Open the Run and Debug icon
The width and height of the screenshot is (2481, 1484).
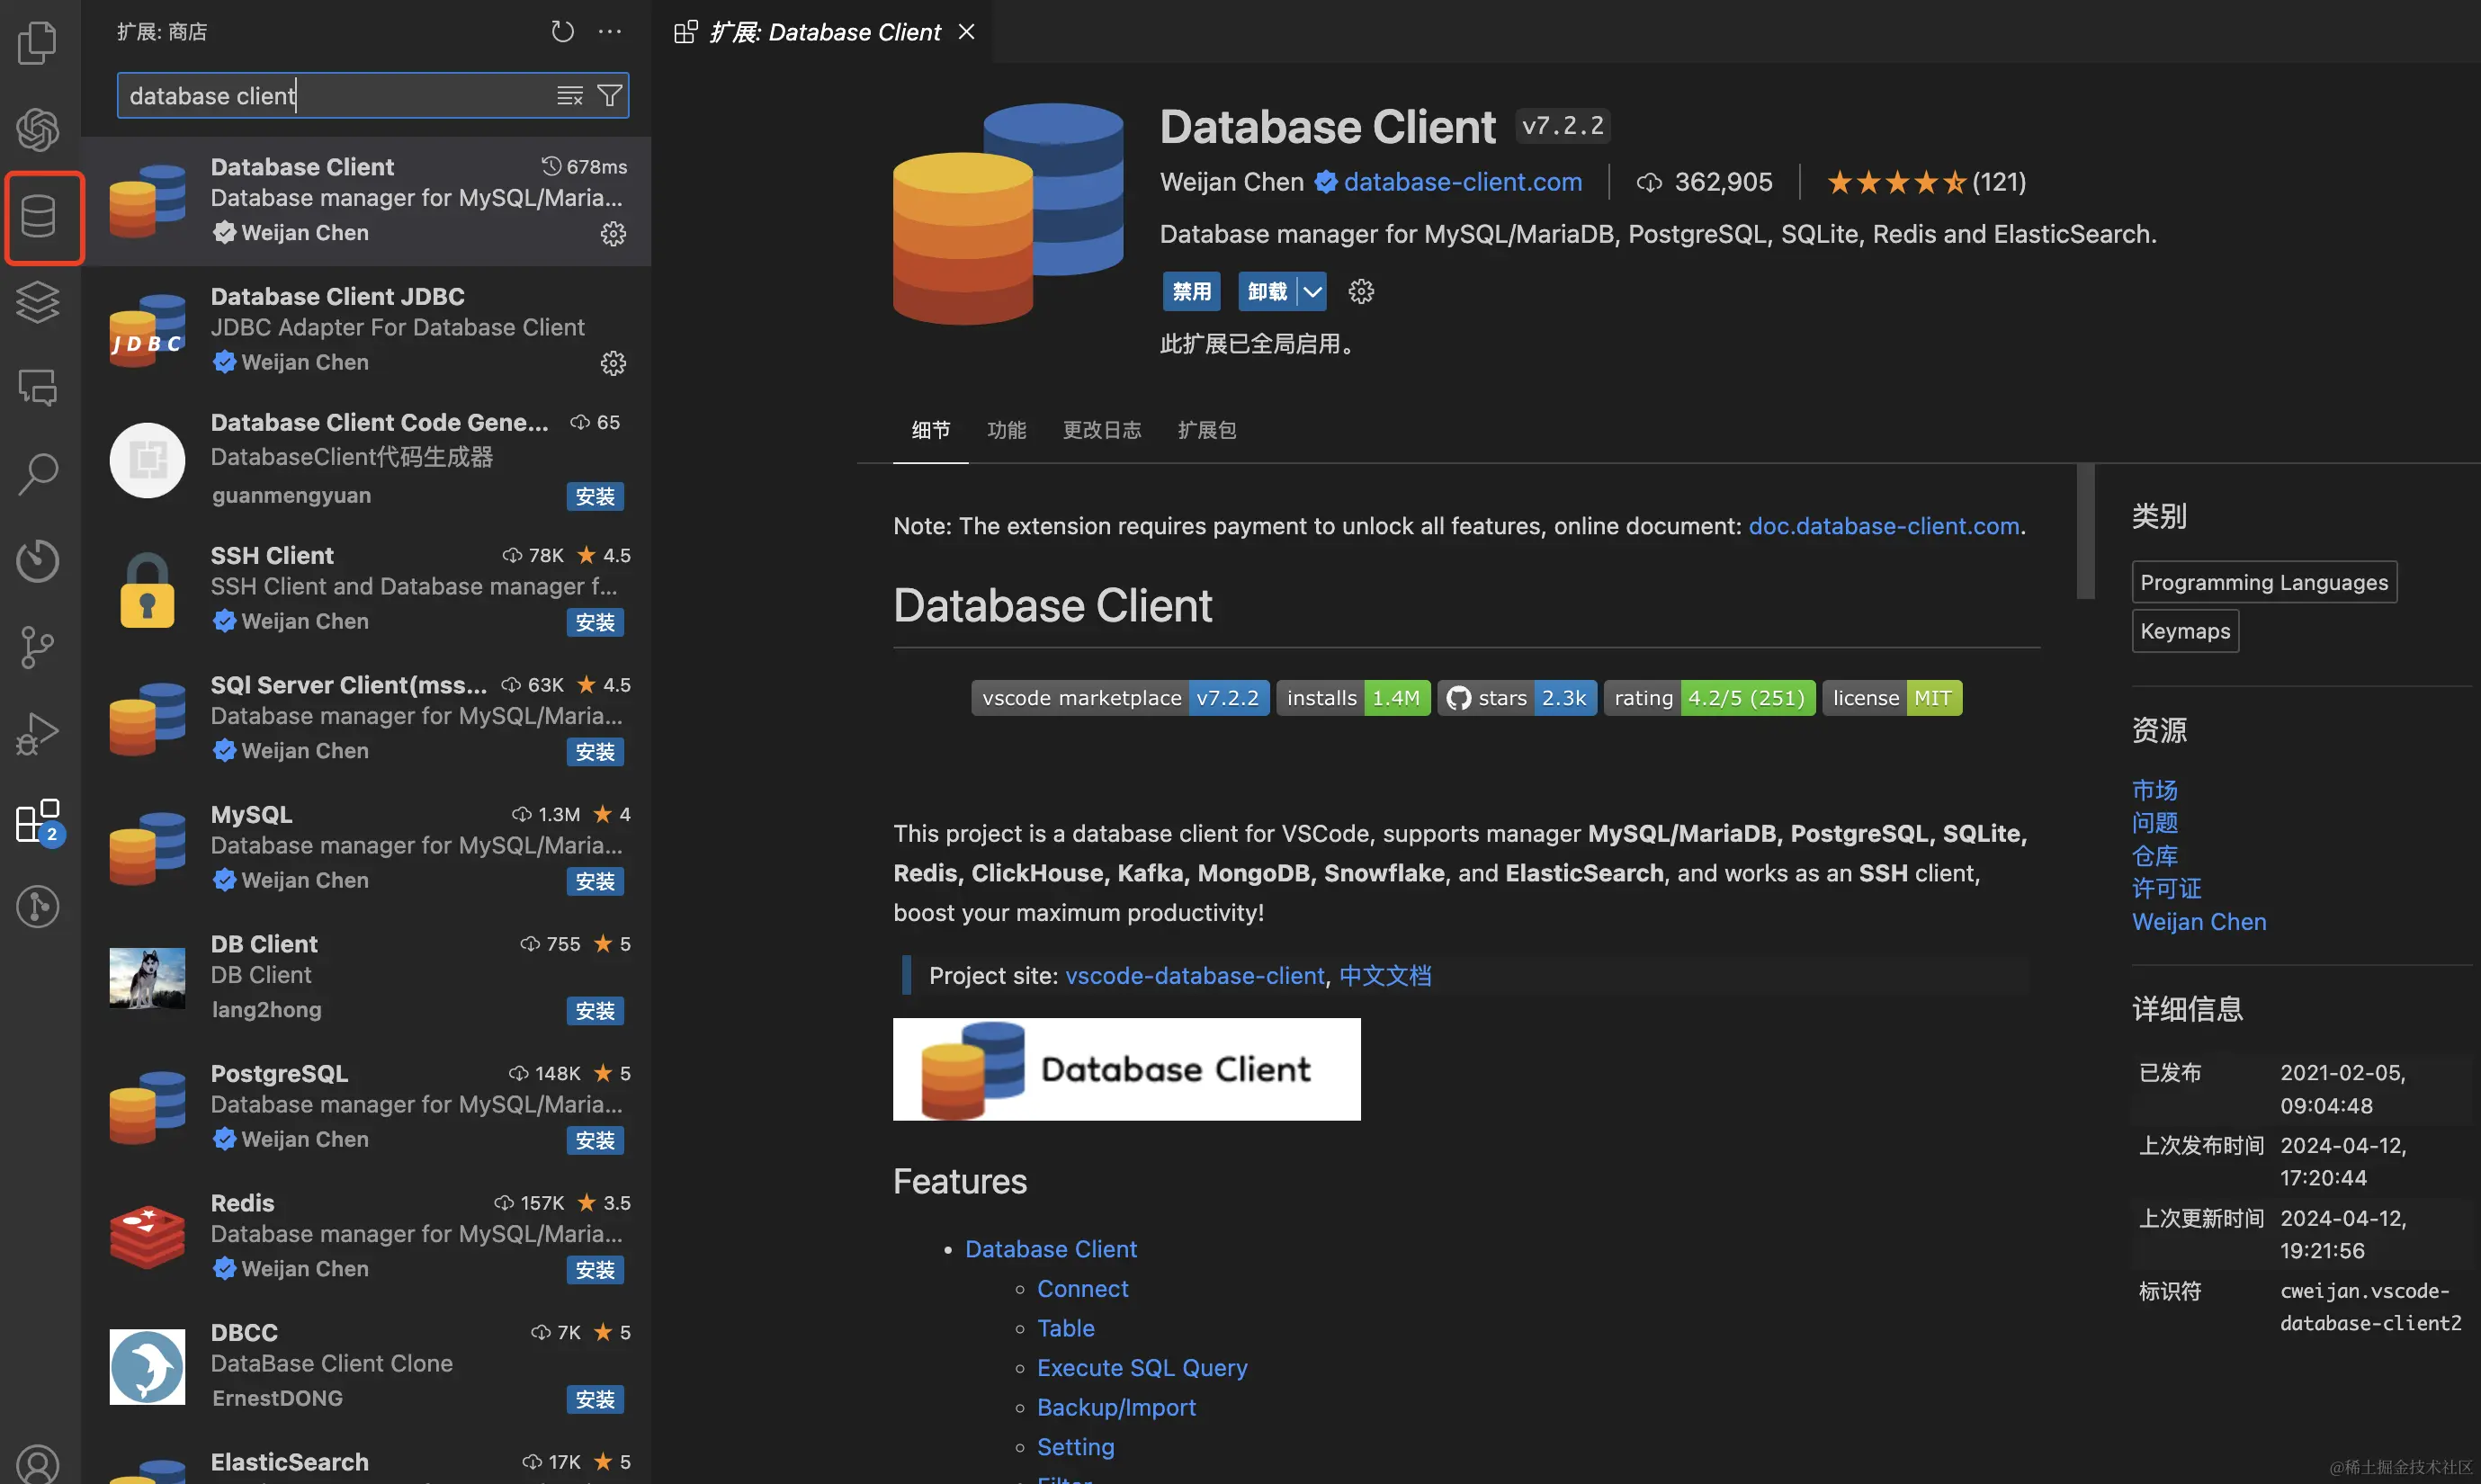click(38, 733)
